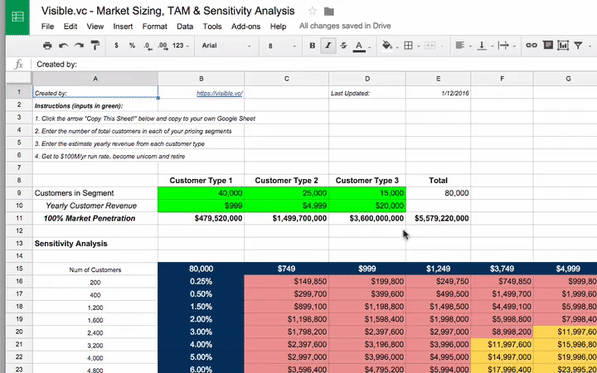597x373 pixels.
Task: Open the Help menu
Action: [x=278, y=26]
